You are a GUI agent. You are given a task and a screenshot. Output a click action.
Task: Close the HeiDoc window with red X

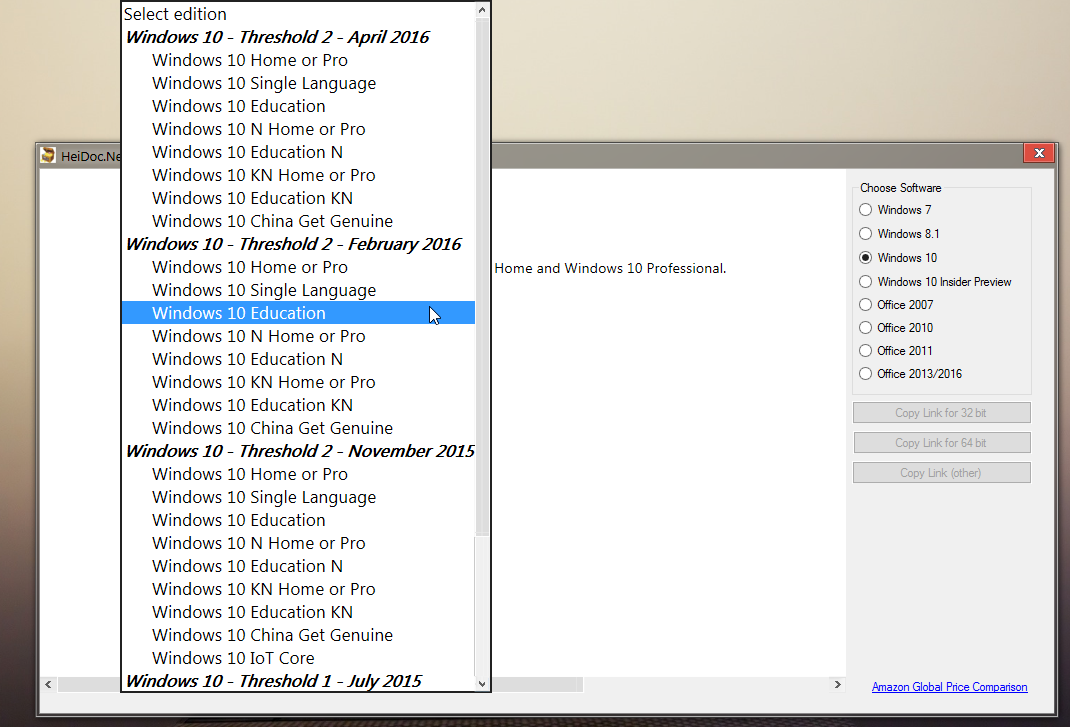point(1039,153)
